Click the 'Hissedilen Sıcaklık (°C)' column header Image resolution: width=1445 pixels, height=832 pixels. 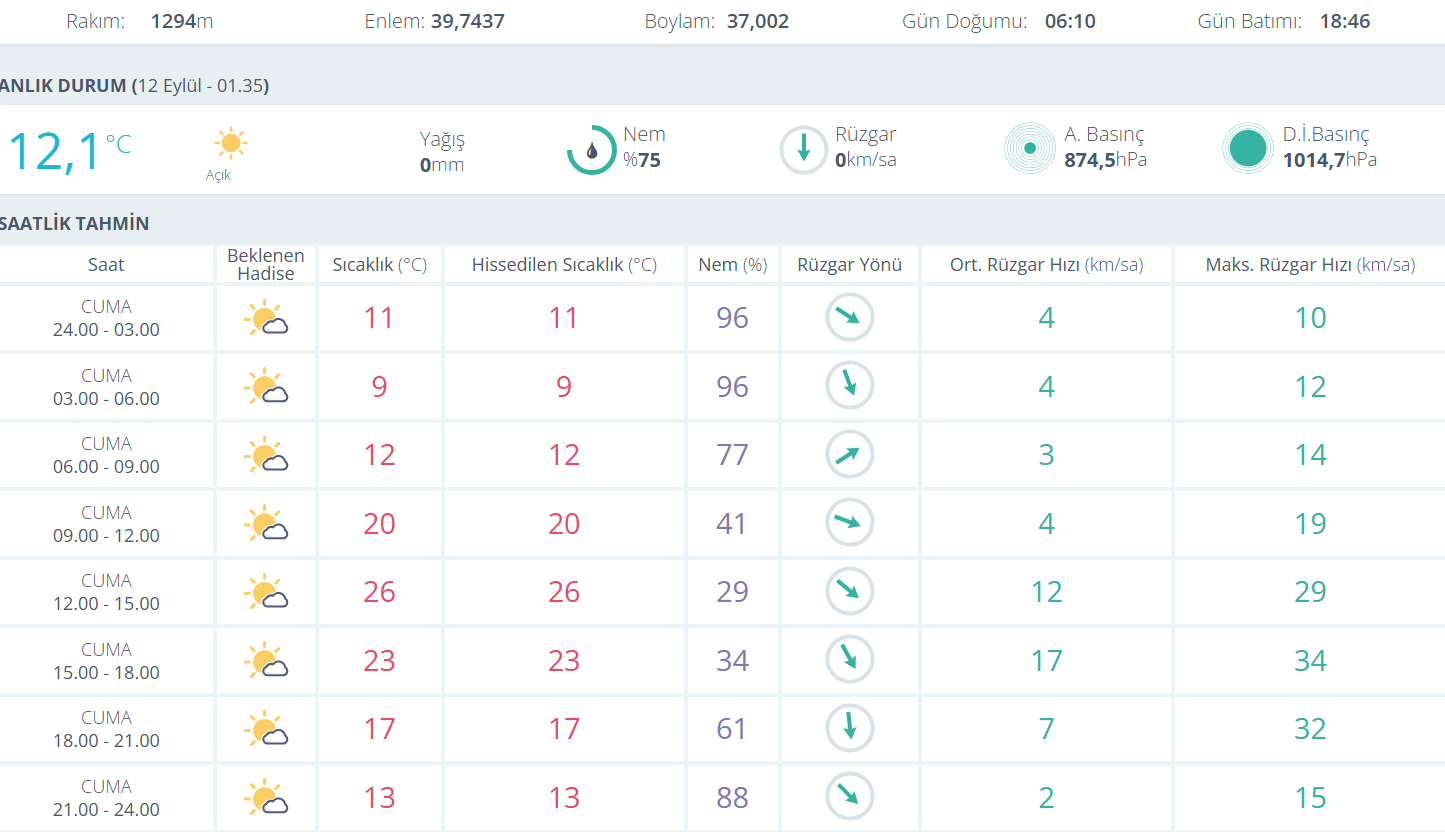click(564, 265)
